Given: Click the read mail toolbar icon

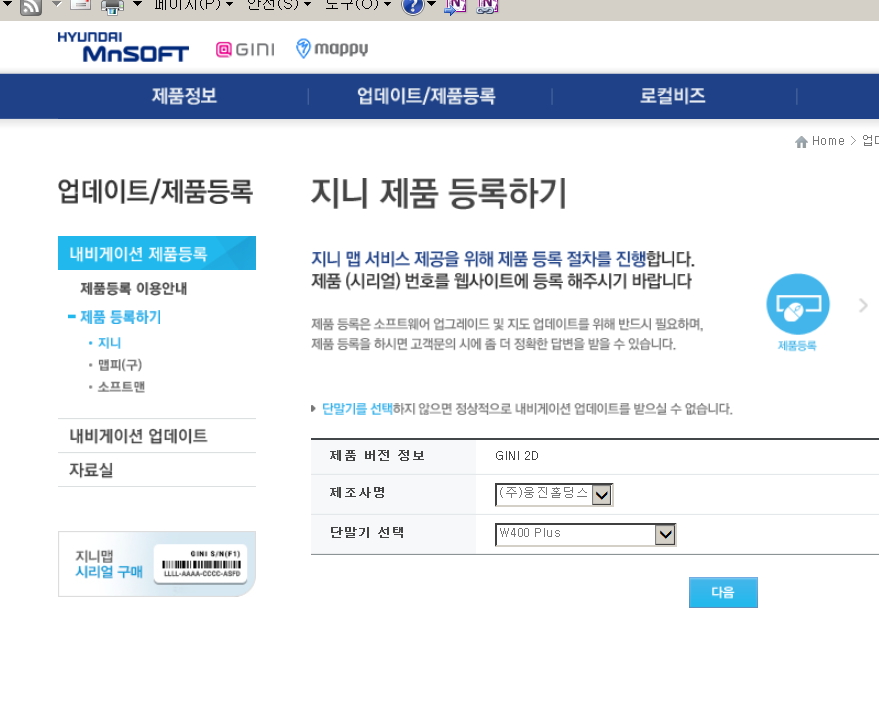Looking at the screenshot, I should click(x=80, y=5).
